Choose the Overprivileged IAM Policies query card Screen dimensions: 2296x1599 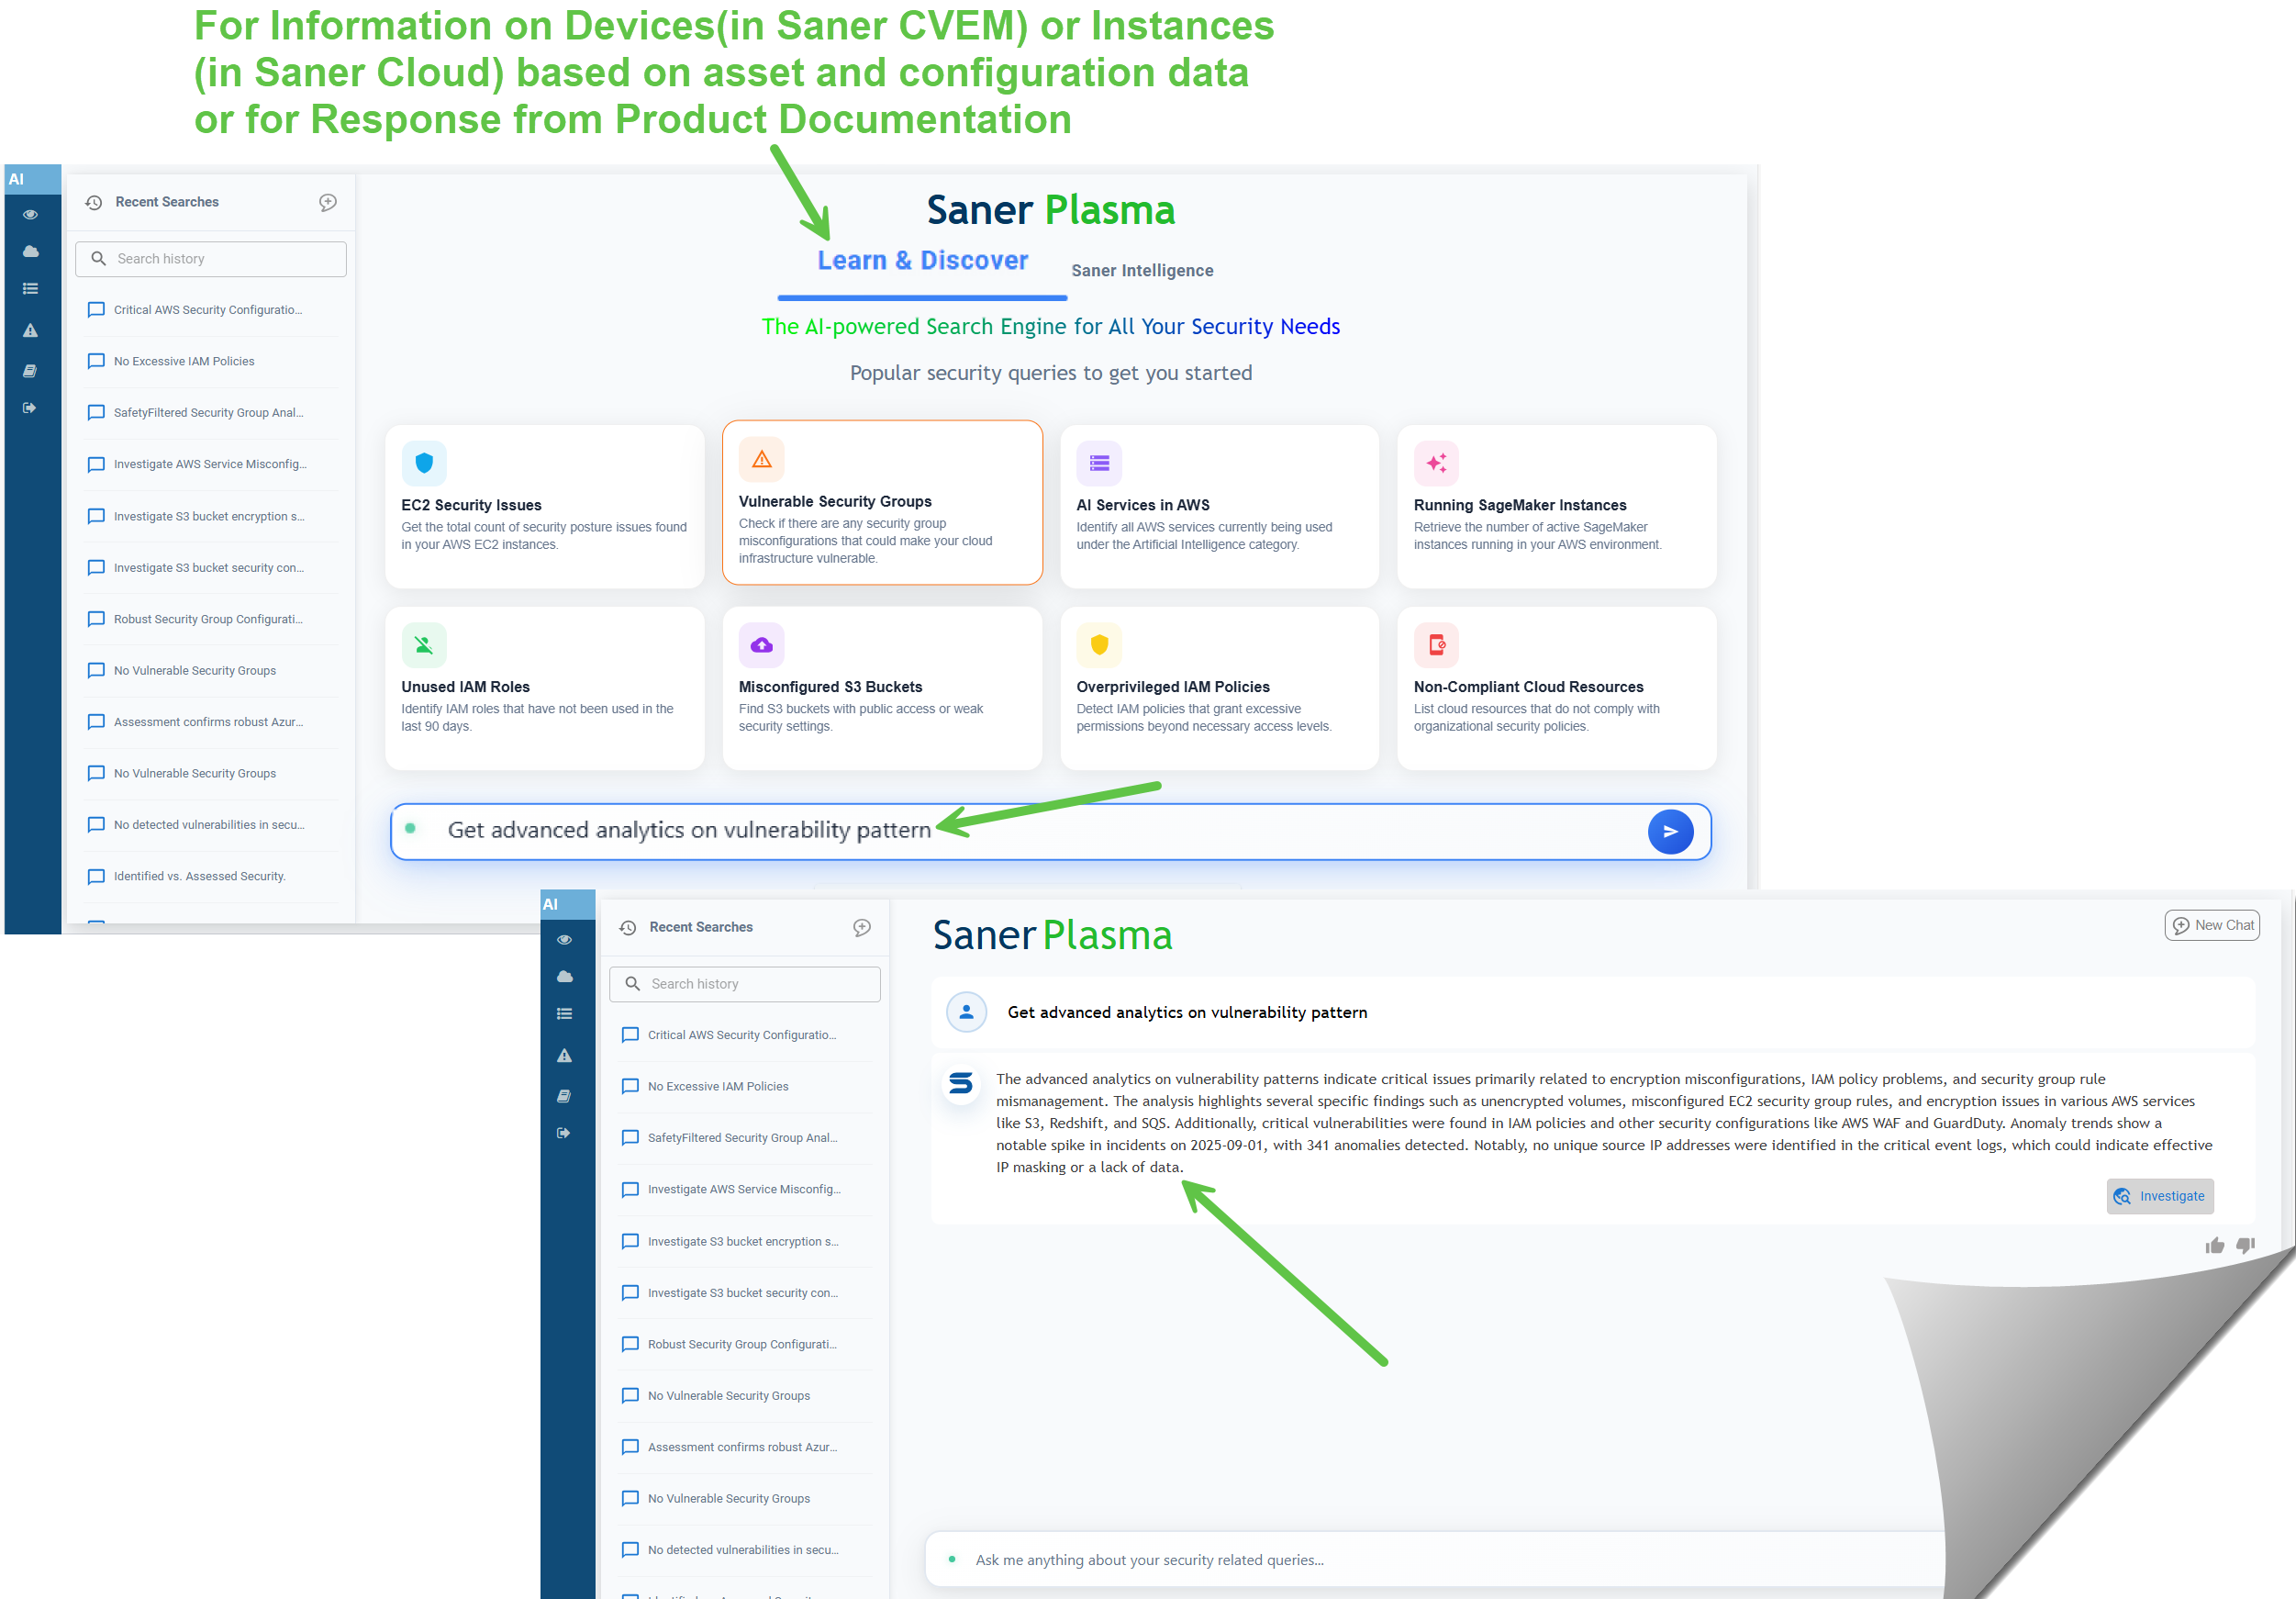pyautogui.click(x=1219, y=688)
